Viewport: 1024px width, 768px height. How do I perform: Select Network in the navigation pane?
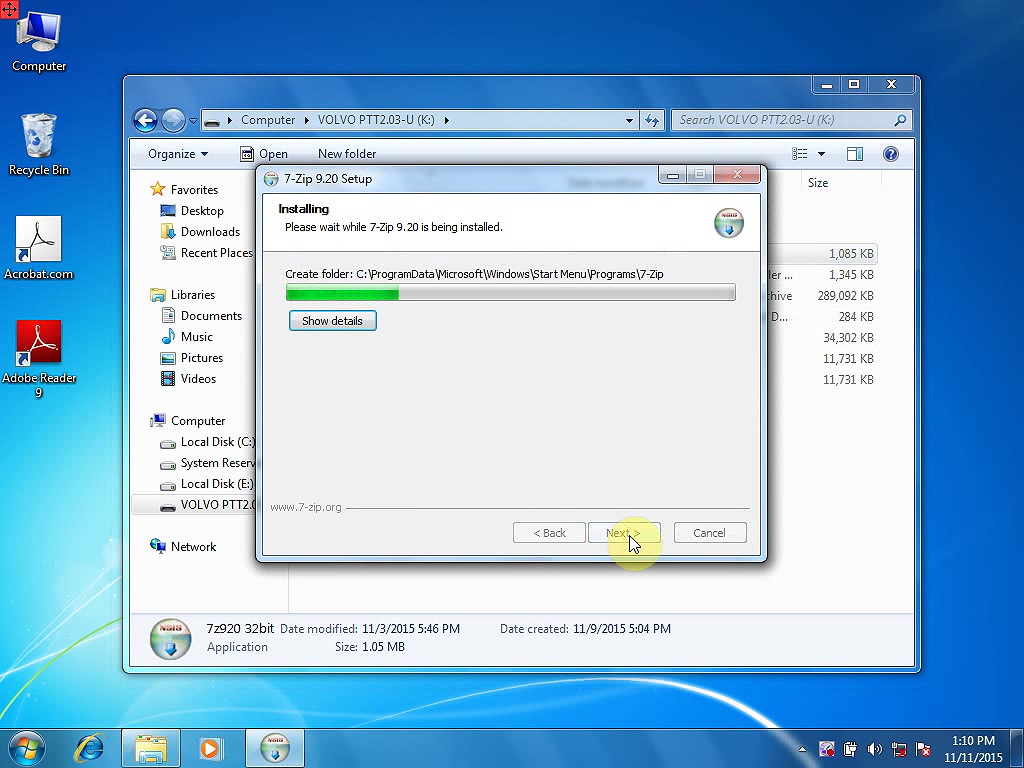(x=184, y=547)
